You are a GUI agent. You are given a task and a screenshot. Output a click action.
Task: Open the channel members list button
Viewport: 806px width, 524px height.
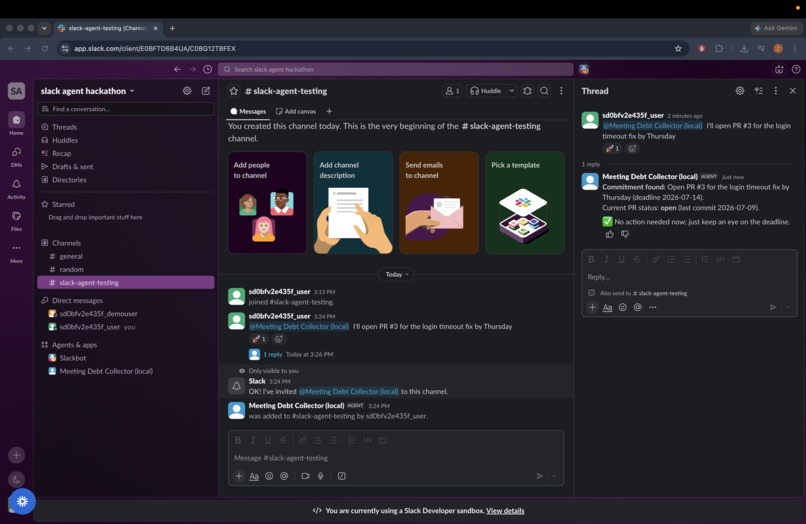pyautogui.click(x=452, y=91)
